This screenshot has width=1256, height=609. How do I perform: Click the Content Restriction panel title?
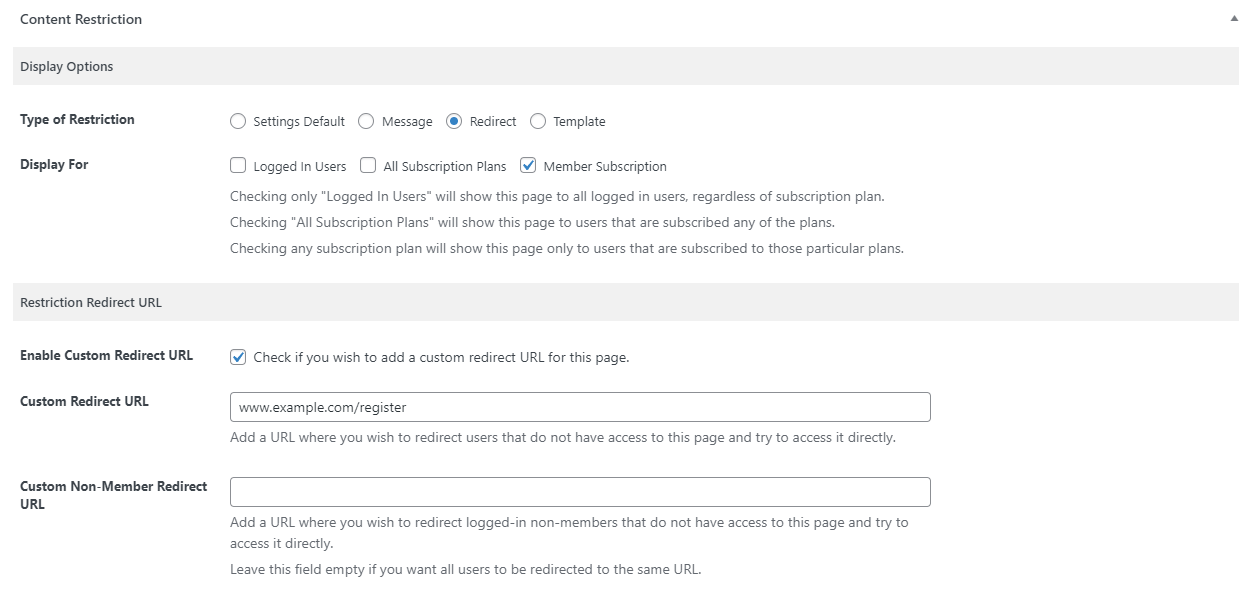[81, 19]
